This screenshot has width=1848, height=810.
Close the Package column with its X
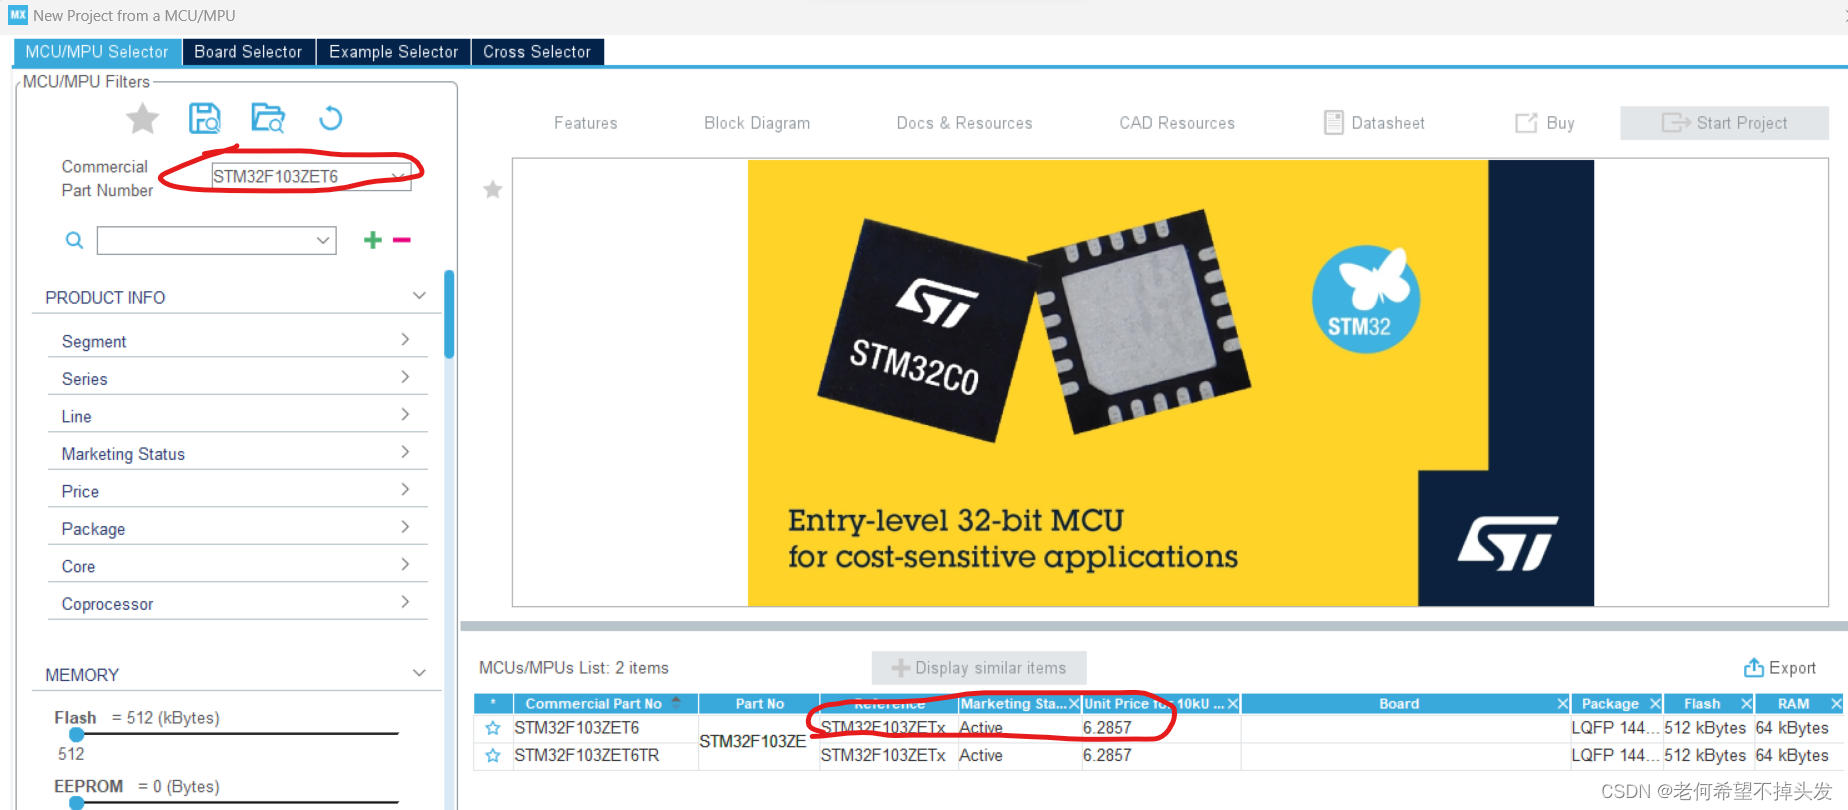tap(1655, 704)
